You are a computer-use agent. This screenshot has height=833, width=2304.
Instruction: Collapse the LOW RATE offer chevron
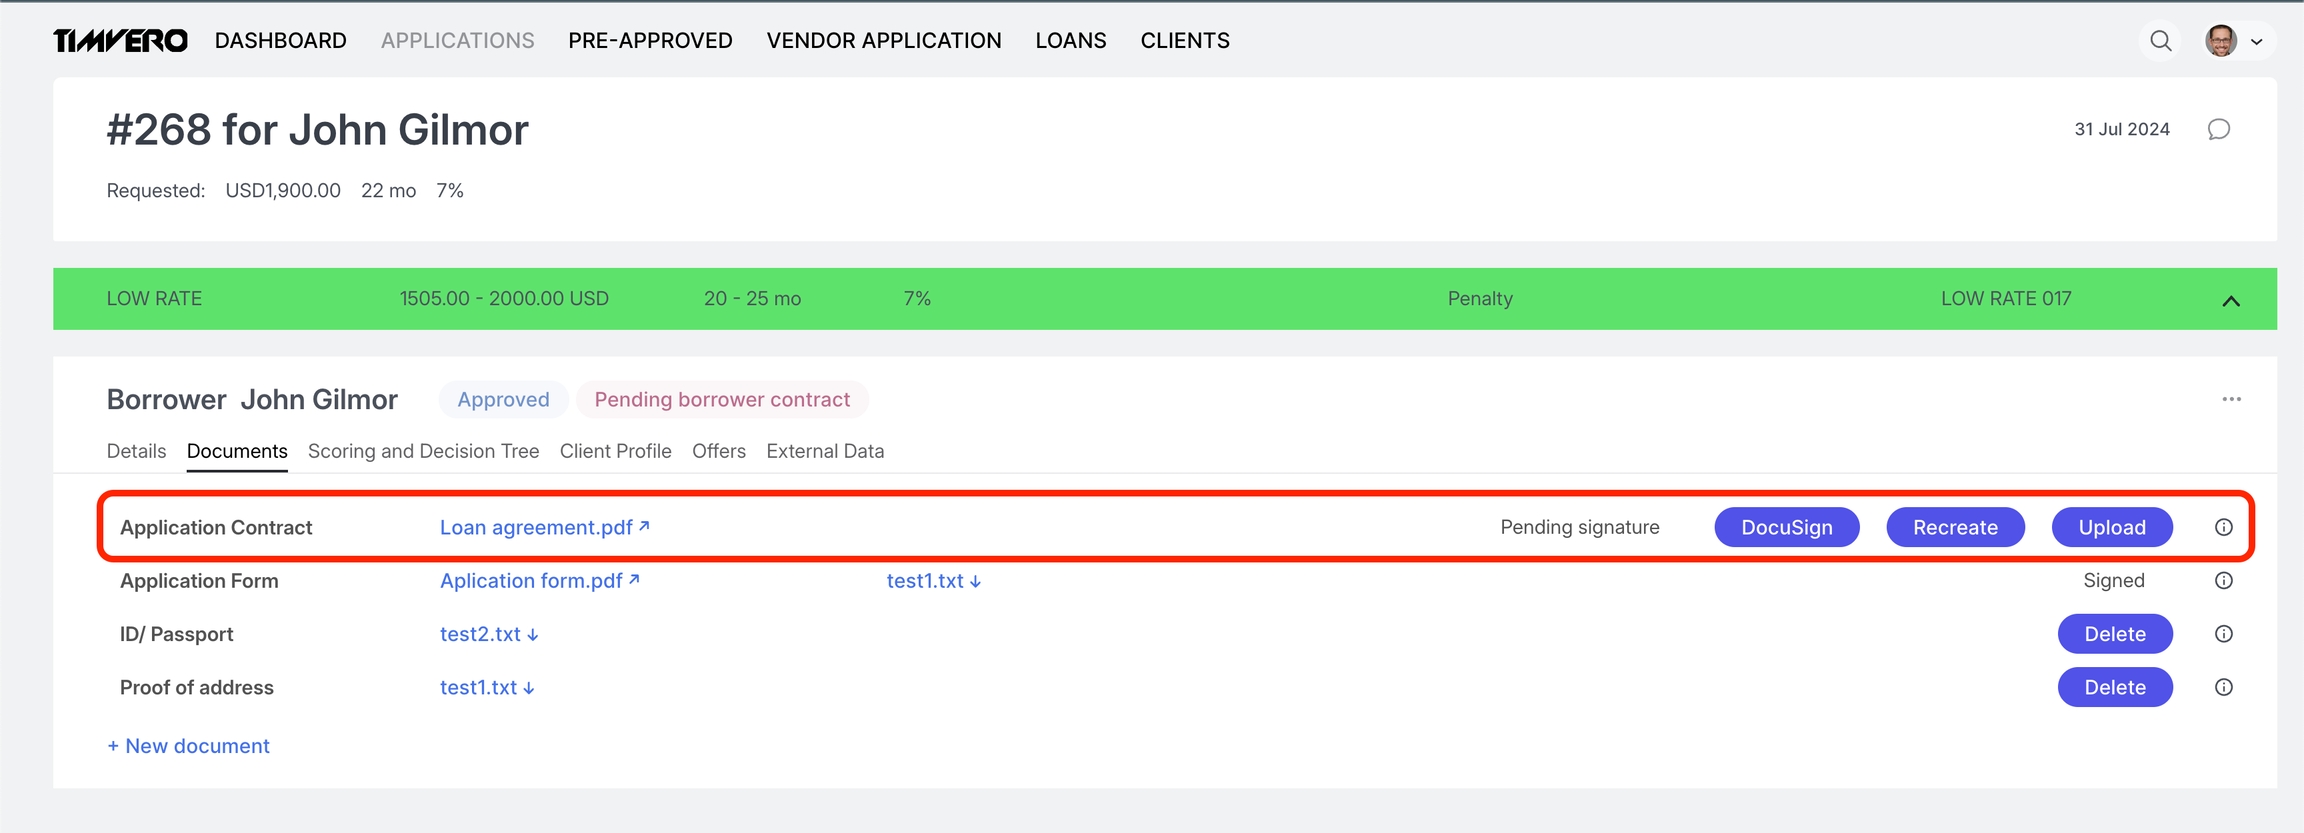coord(2230,300)
